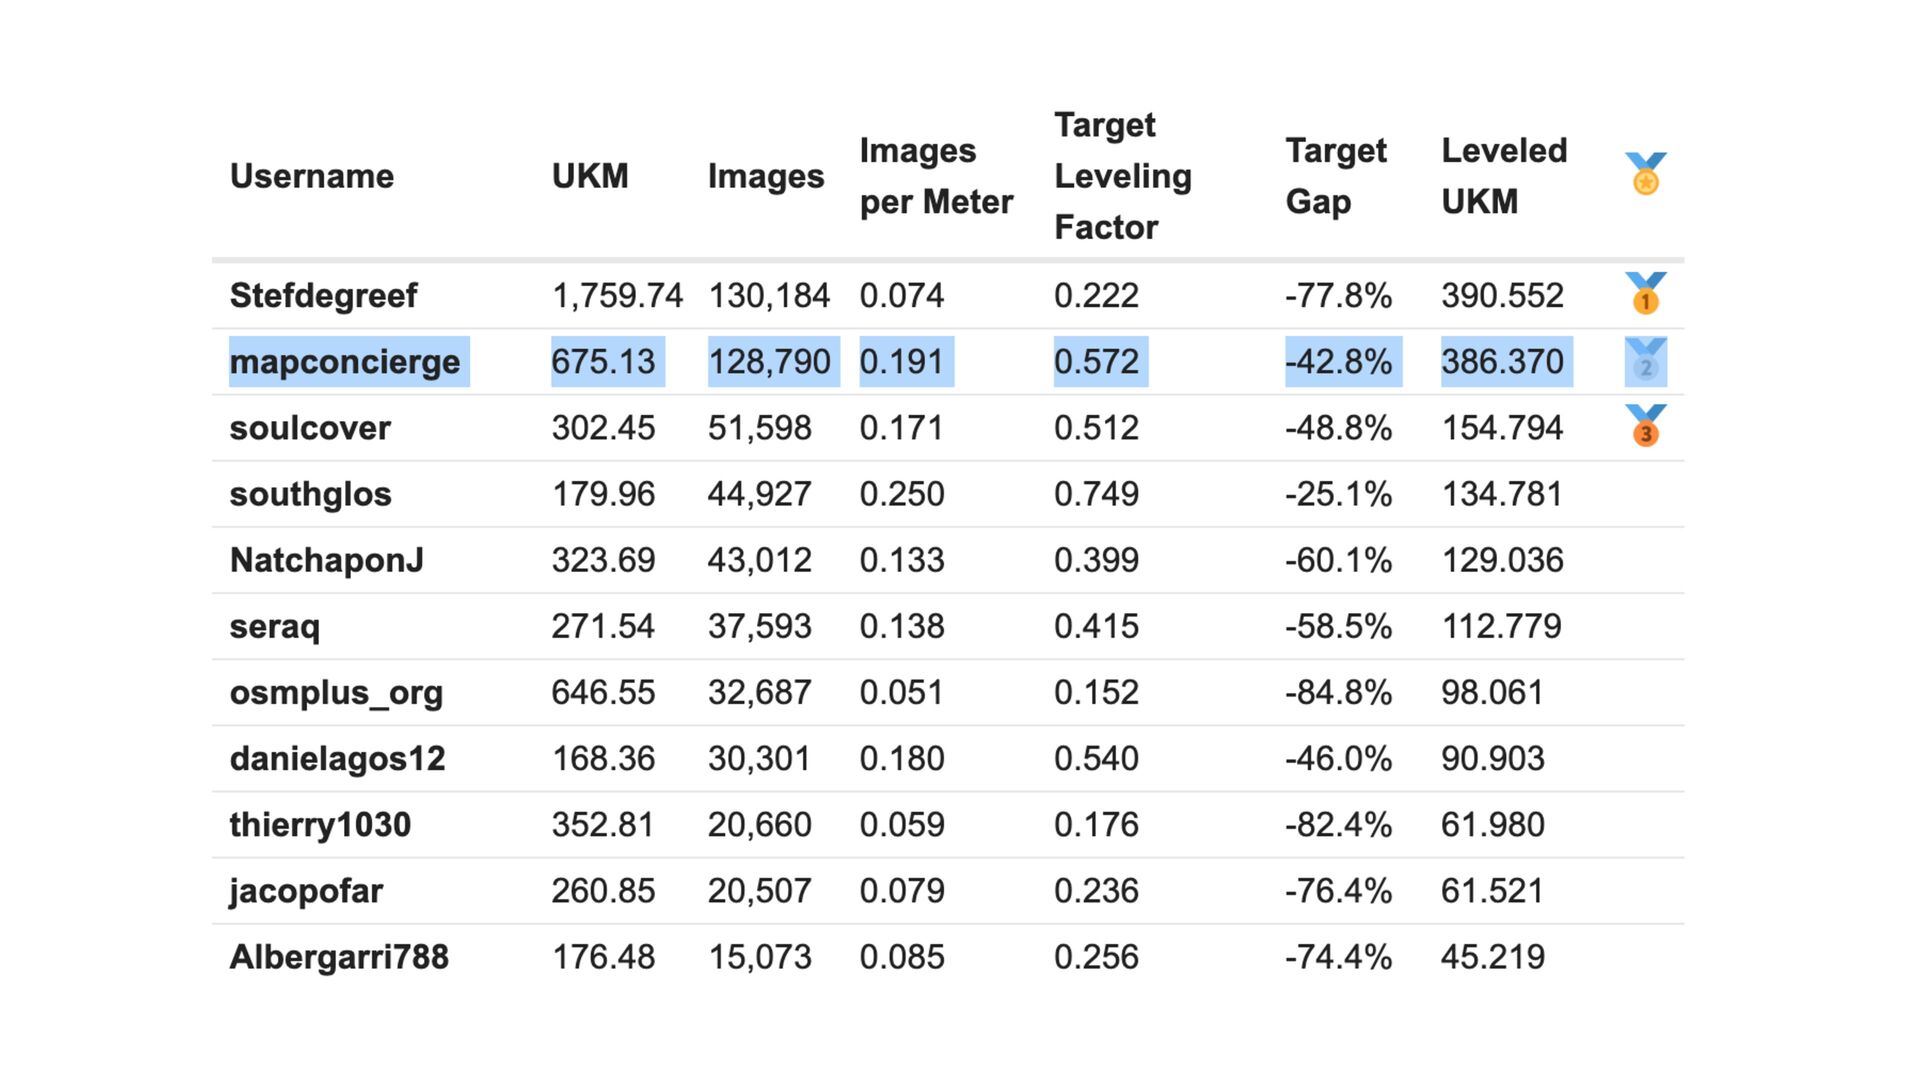Click the NatchaponJ username cell
This screenshot has height=1080, width=1920.
pyautogui.click(x=326, y=560)
